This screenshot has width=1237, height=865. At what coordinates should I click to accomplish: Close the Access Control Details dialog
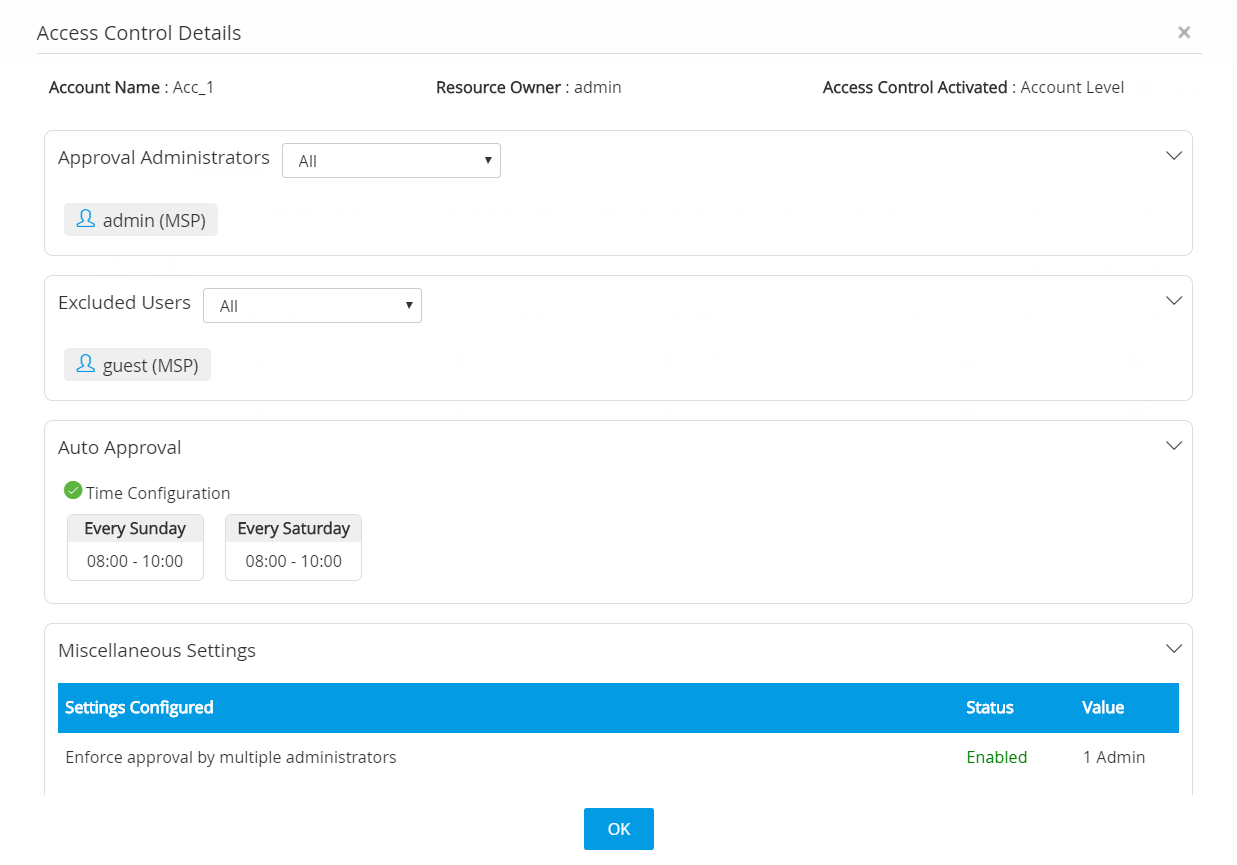click(1184, 33)
